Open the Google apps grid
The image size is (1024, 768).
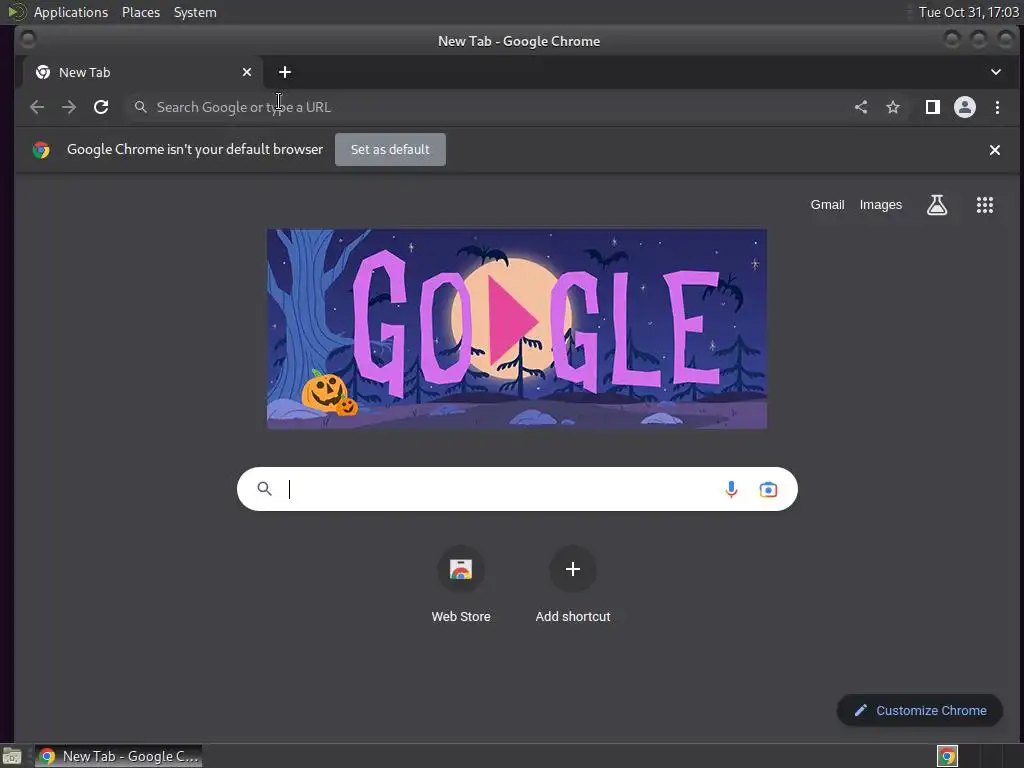[985, 205]
